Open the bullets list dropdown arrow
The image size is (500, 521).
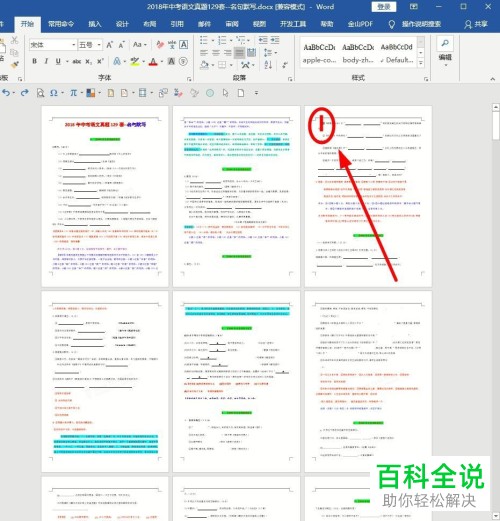point(213,40)
